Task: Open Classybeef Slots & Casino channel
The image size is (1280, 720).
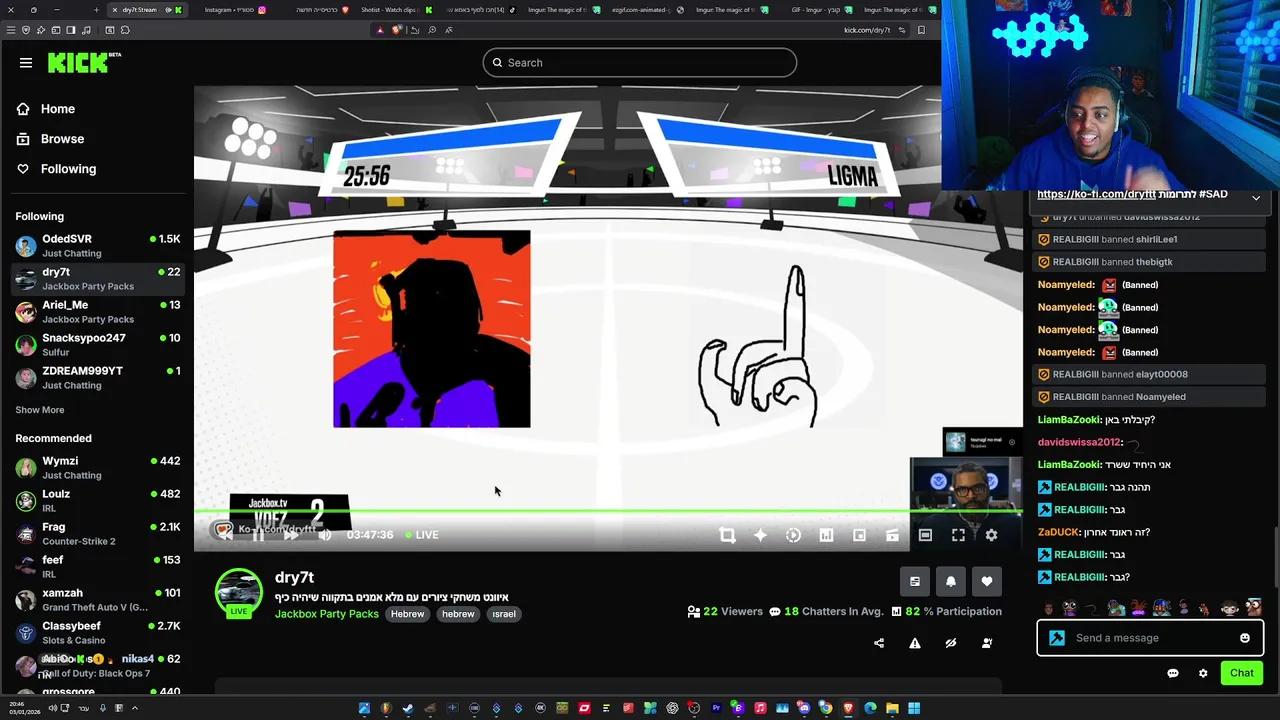Action: (x=97, y=633)
